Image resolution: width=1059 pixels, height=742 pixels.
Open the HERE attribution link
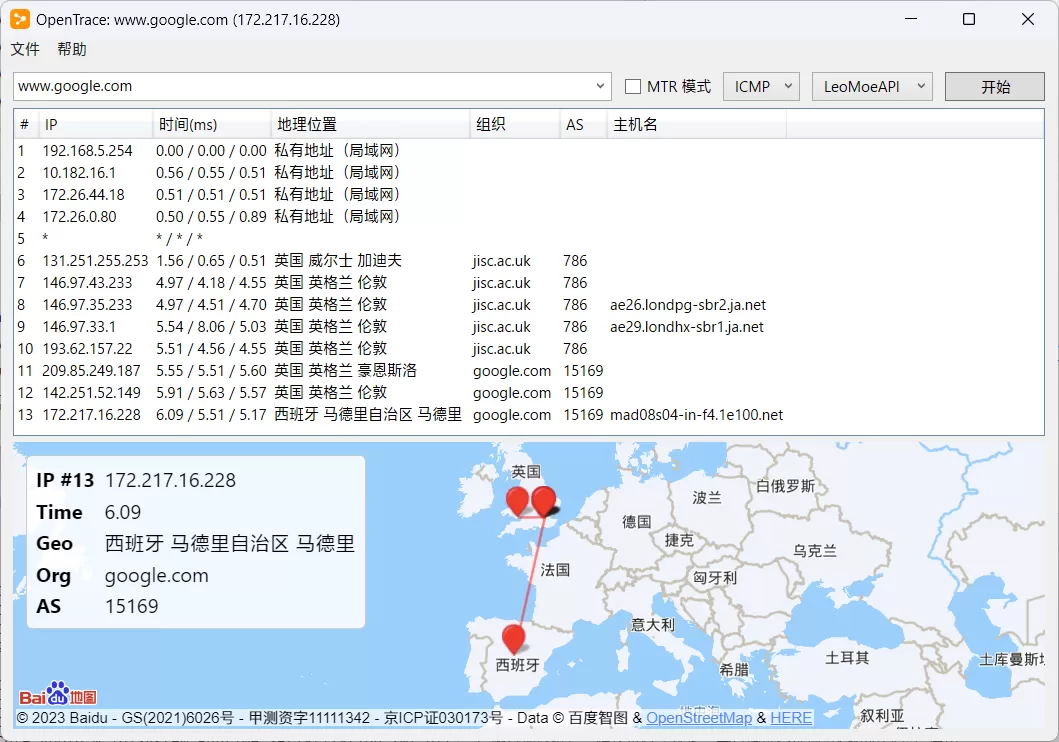[x=791, y=717]
